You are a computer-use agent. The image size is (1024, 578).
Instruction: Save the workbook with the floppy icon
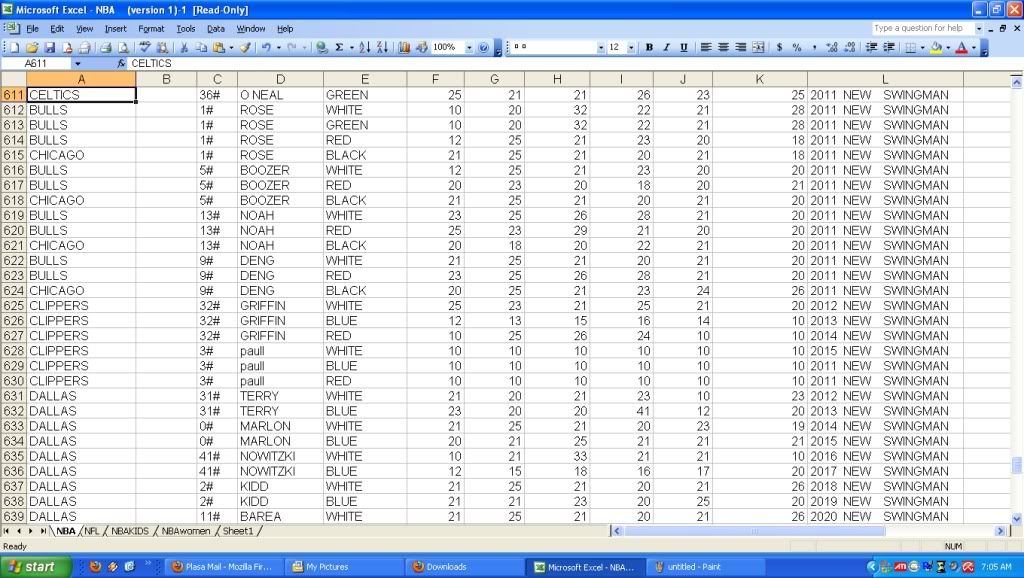point(50,48)
